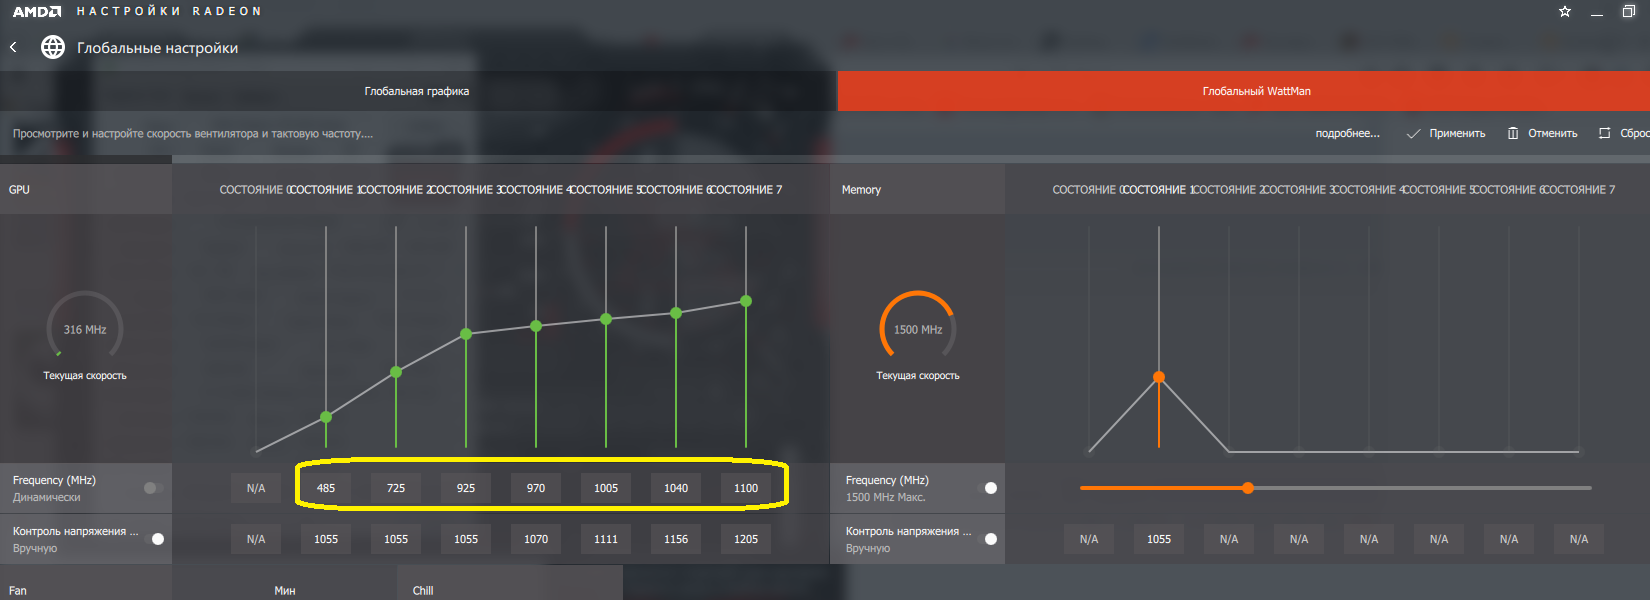Edit the GPU frequency field 1100
Image resolution: width=1650 pixels, height=600 pixels.
tap(746, 488)
